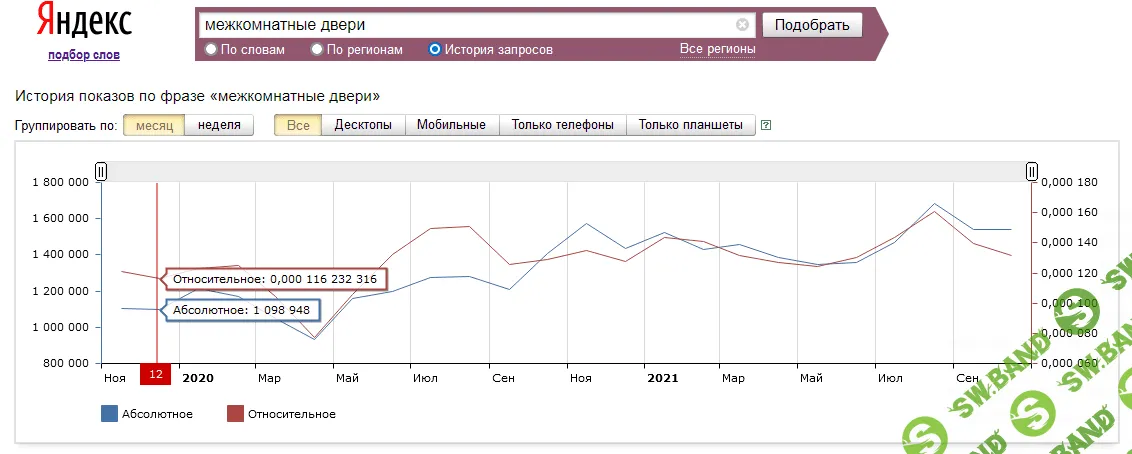Group the chart by "месяц"

(154, 125)
